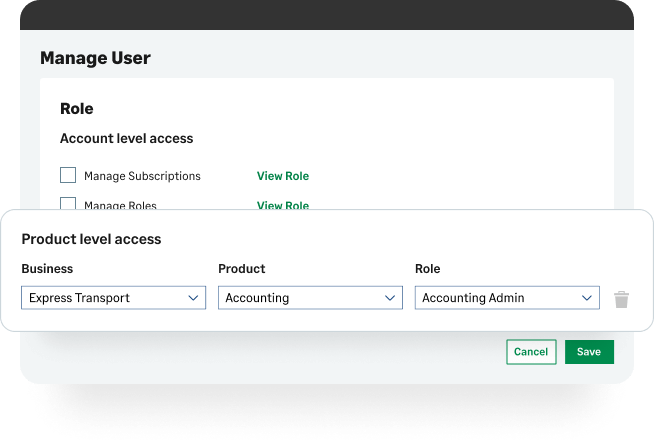This screenshot has width=654, height=448.
Task: Click the chevron arrow in Role dropdown
Action: 587,298
